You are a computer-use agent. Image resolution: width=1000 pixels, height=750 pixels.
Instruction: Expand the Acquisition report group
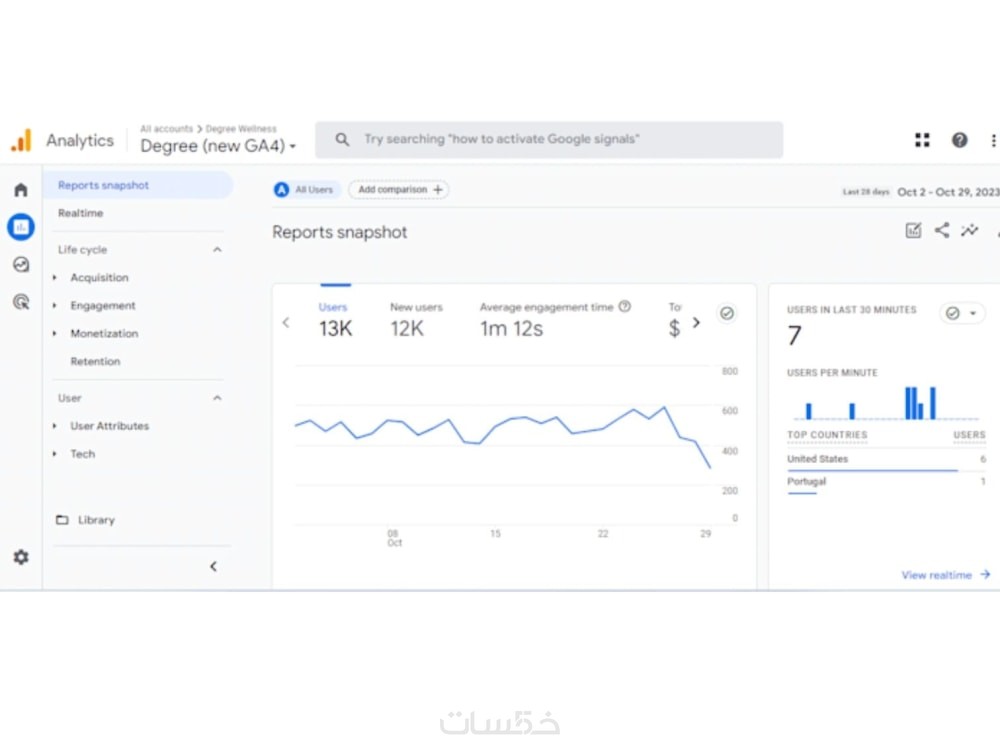55,277
